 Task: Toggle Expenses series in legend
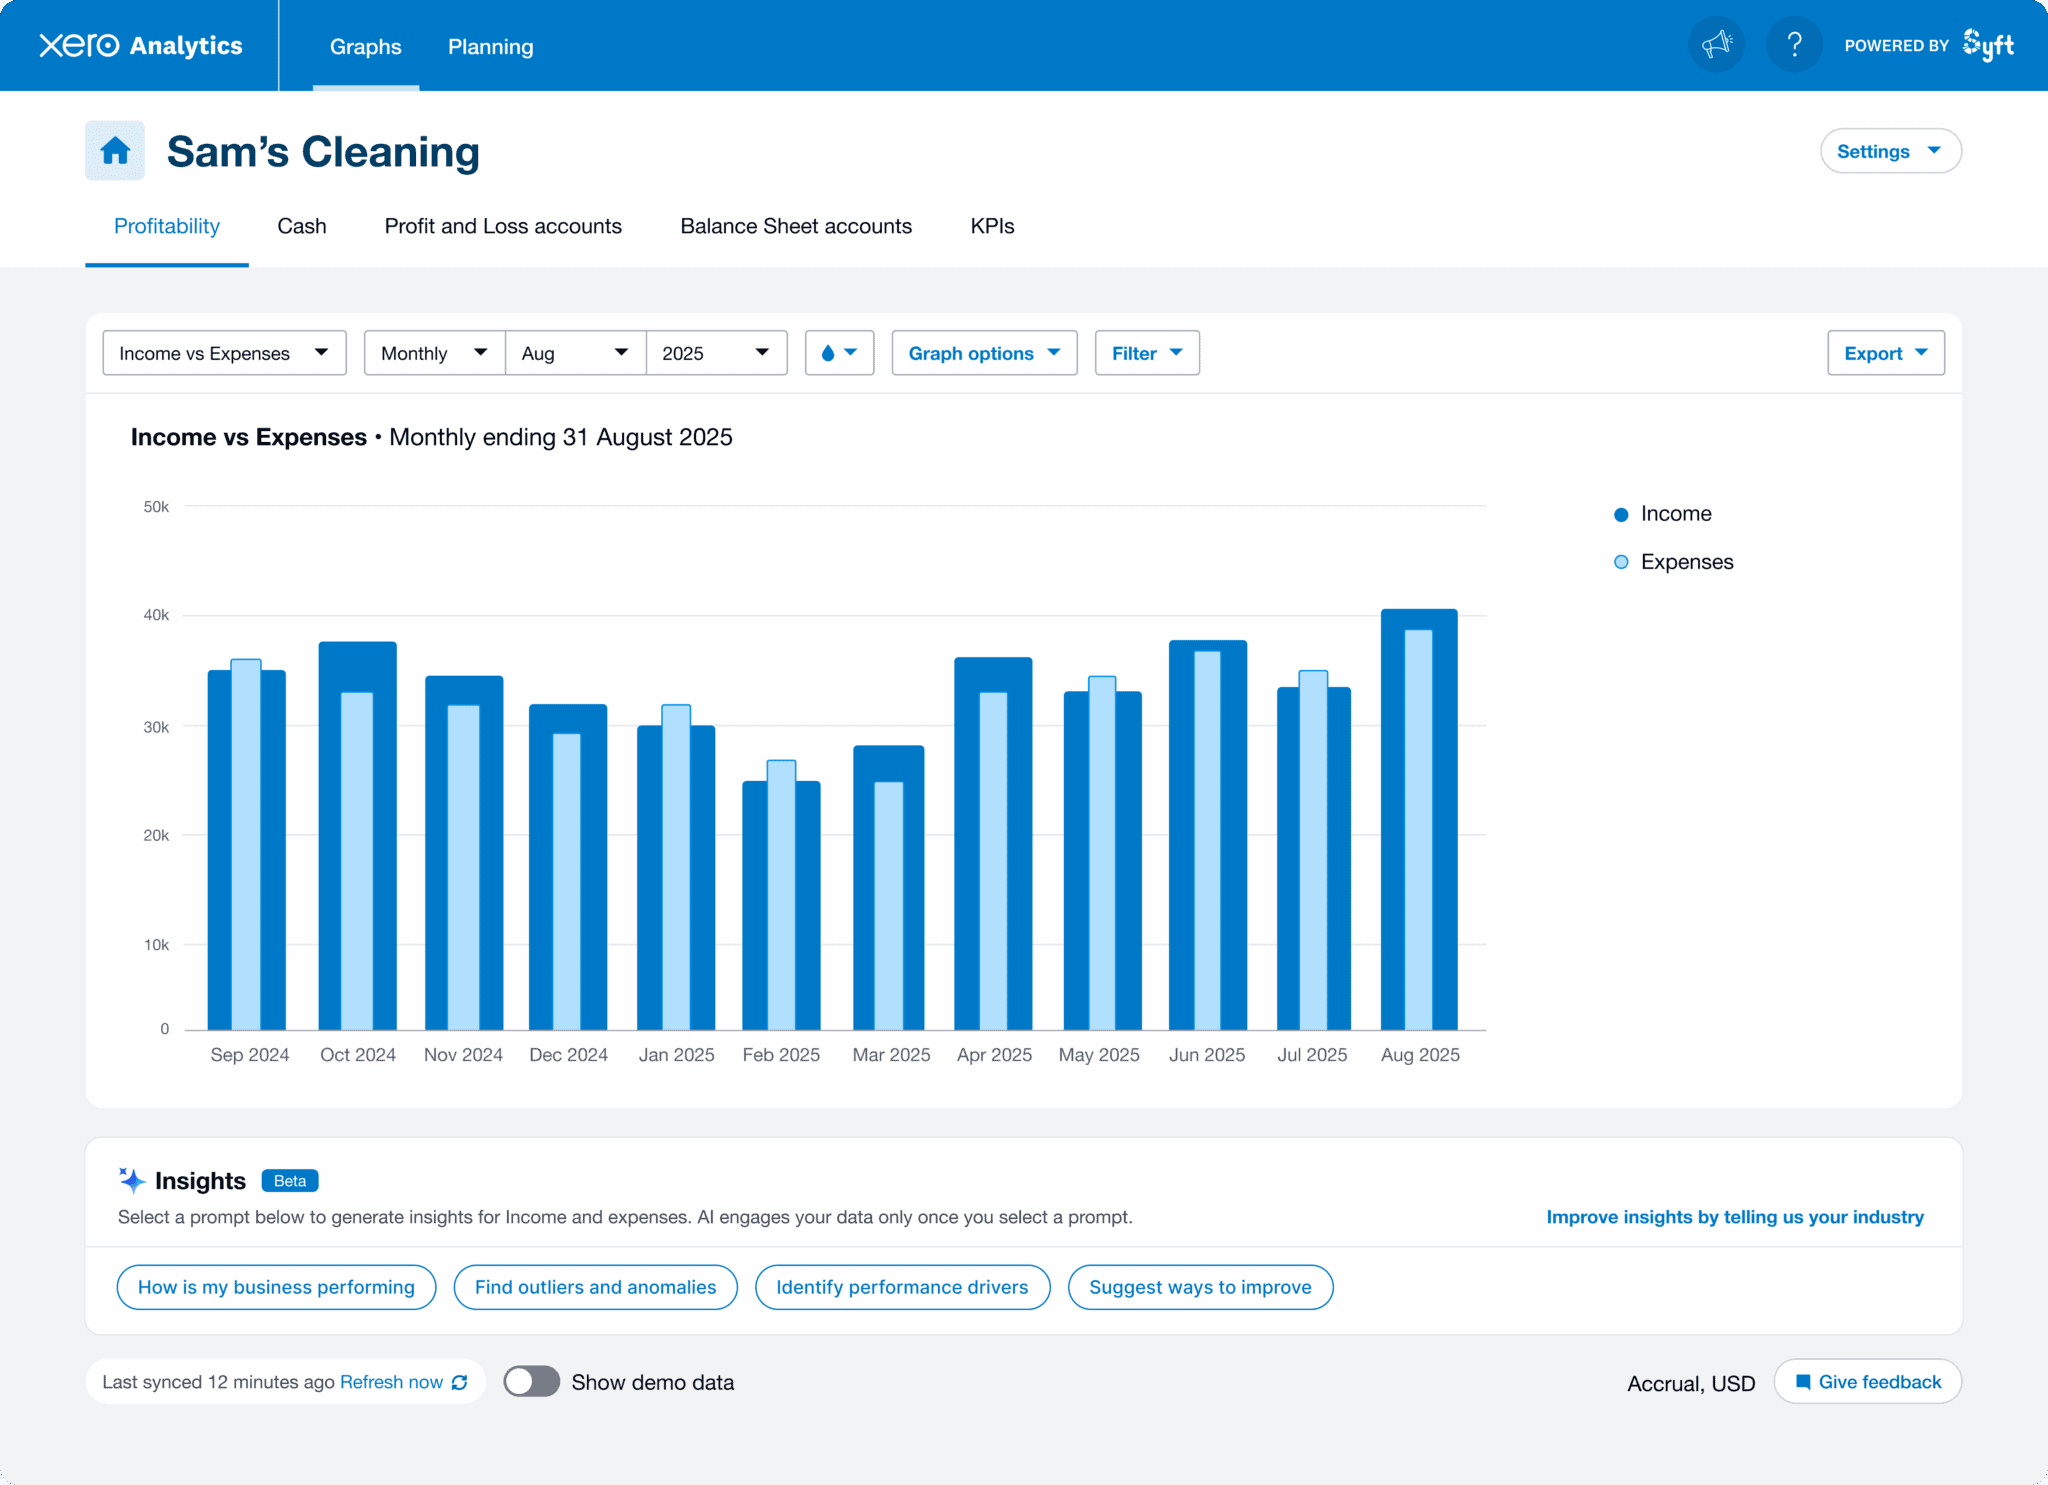(x=1686, y=562)
